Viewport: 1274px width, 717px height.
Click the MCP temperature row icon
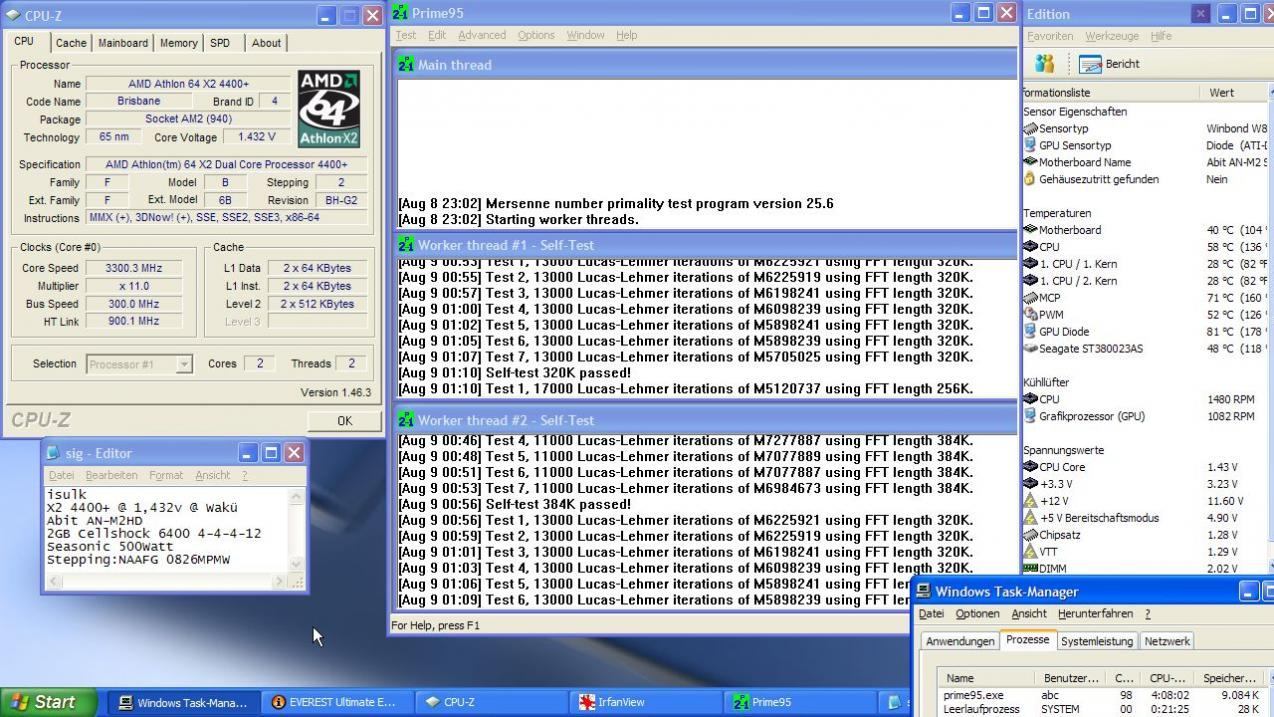coord(1030,298)
